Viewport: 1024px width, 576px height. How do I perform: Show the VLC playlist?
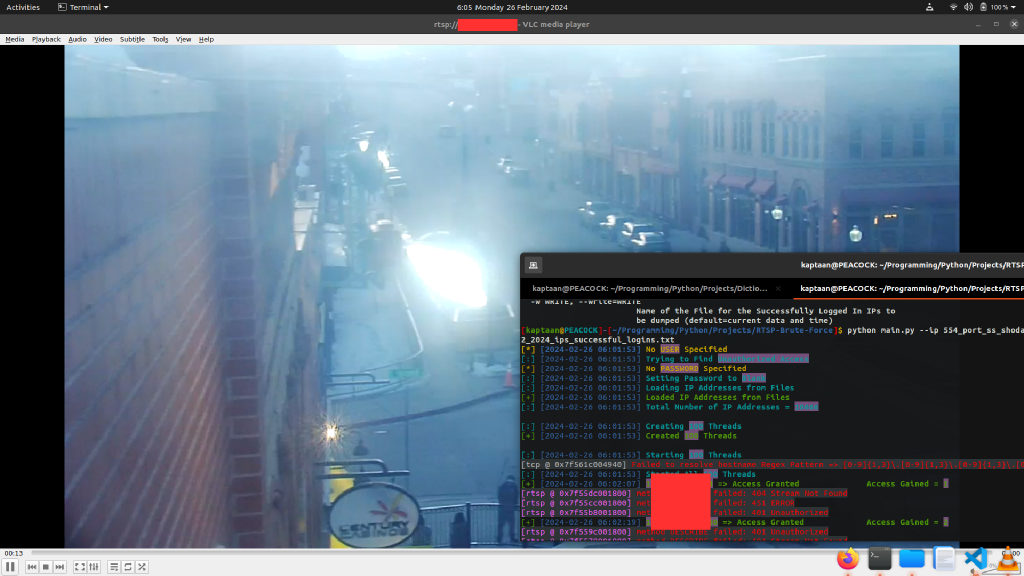point(113,566)
